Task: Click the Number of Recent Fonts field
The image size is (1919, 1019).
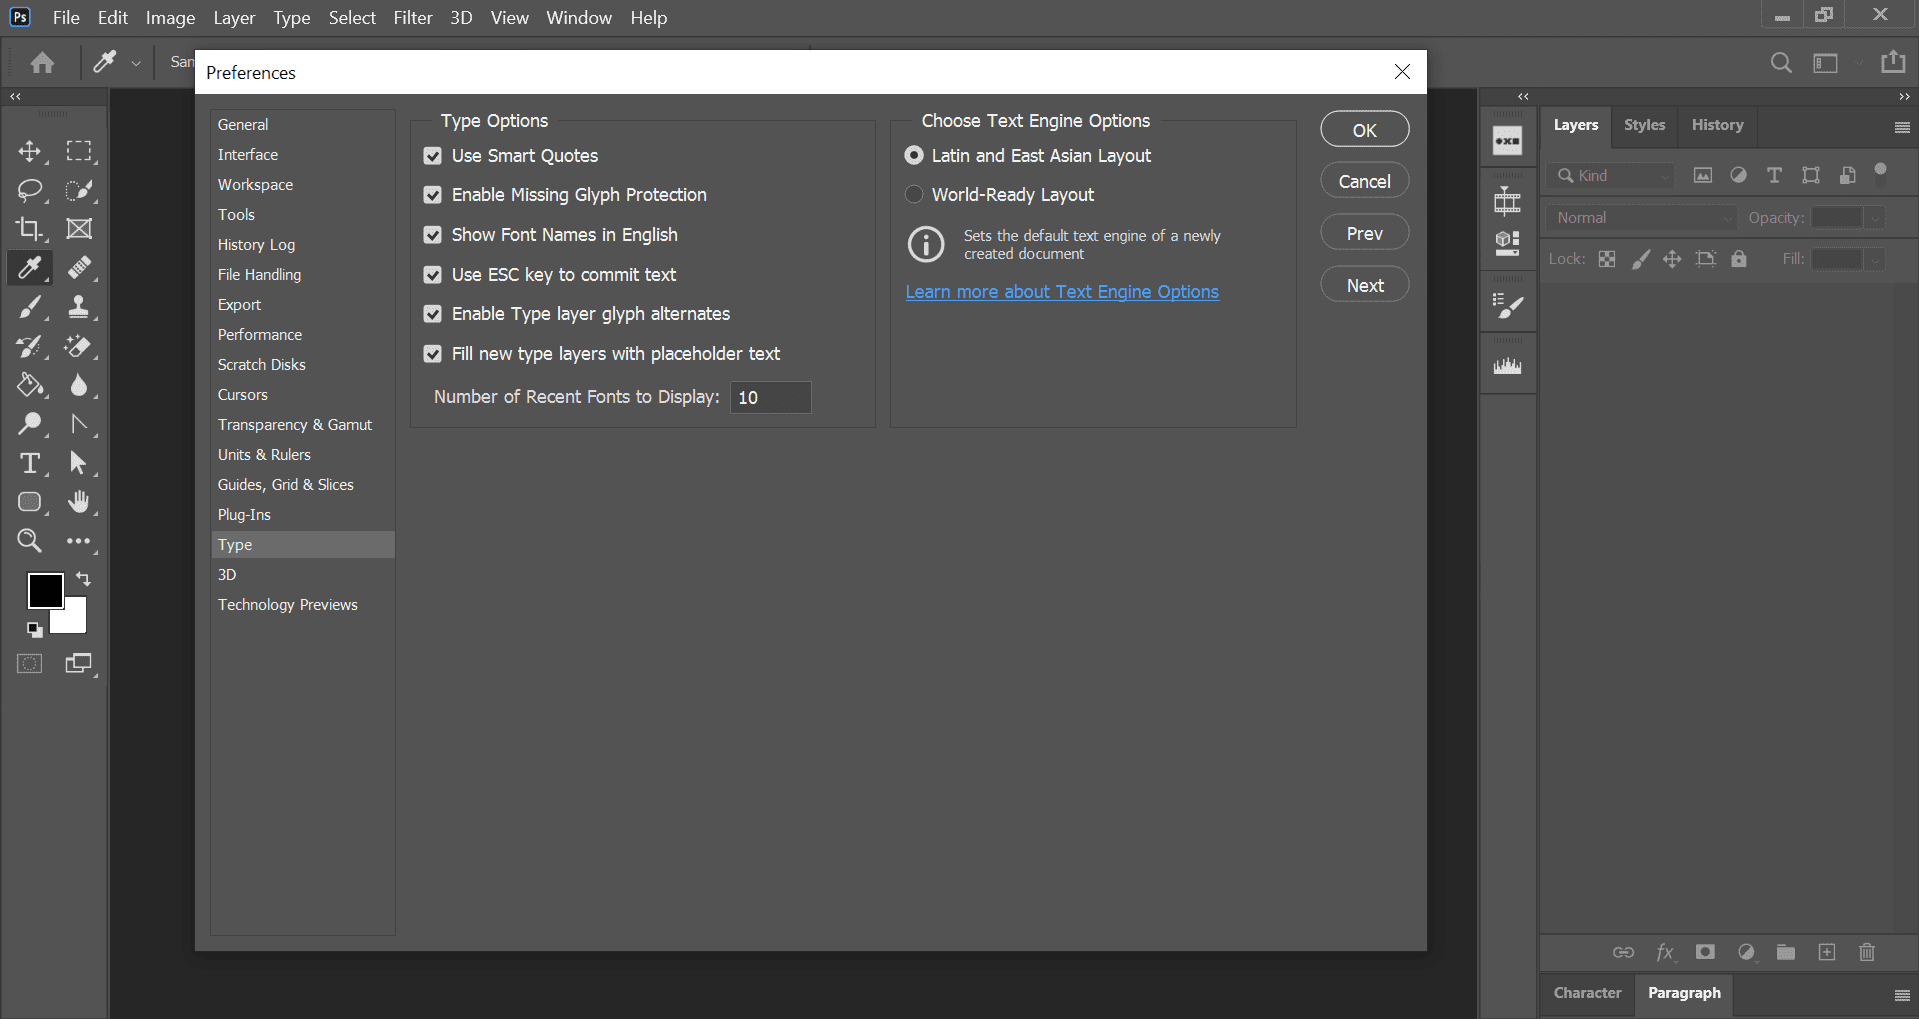Action: point(770,398)
